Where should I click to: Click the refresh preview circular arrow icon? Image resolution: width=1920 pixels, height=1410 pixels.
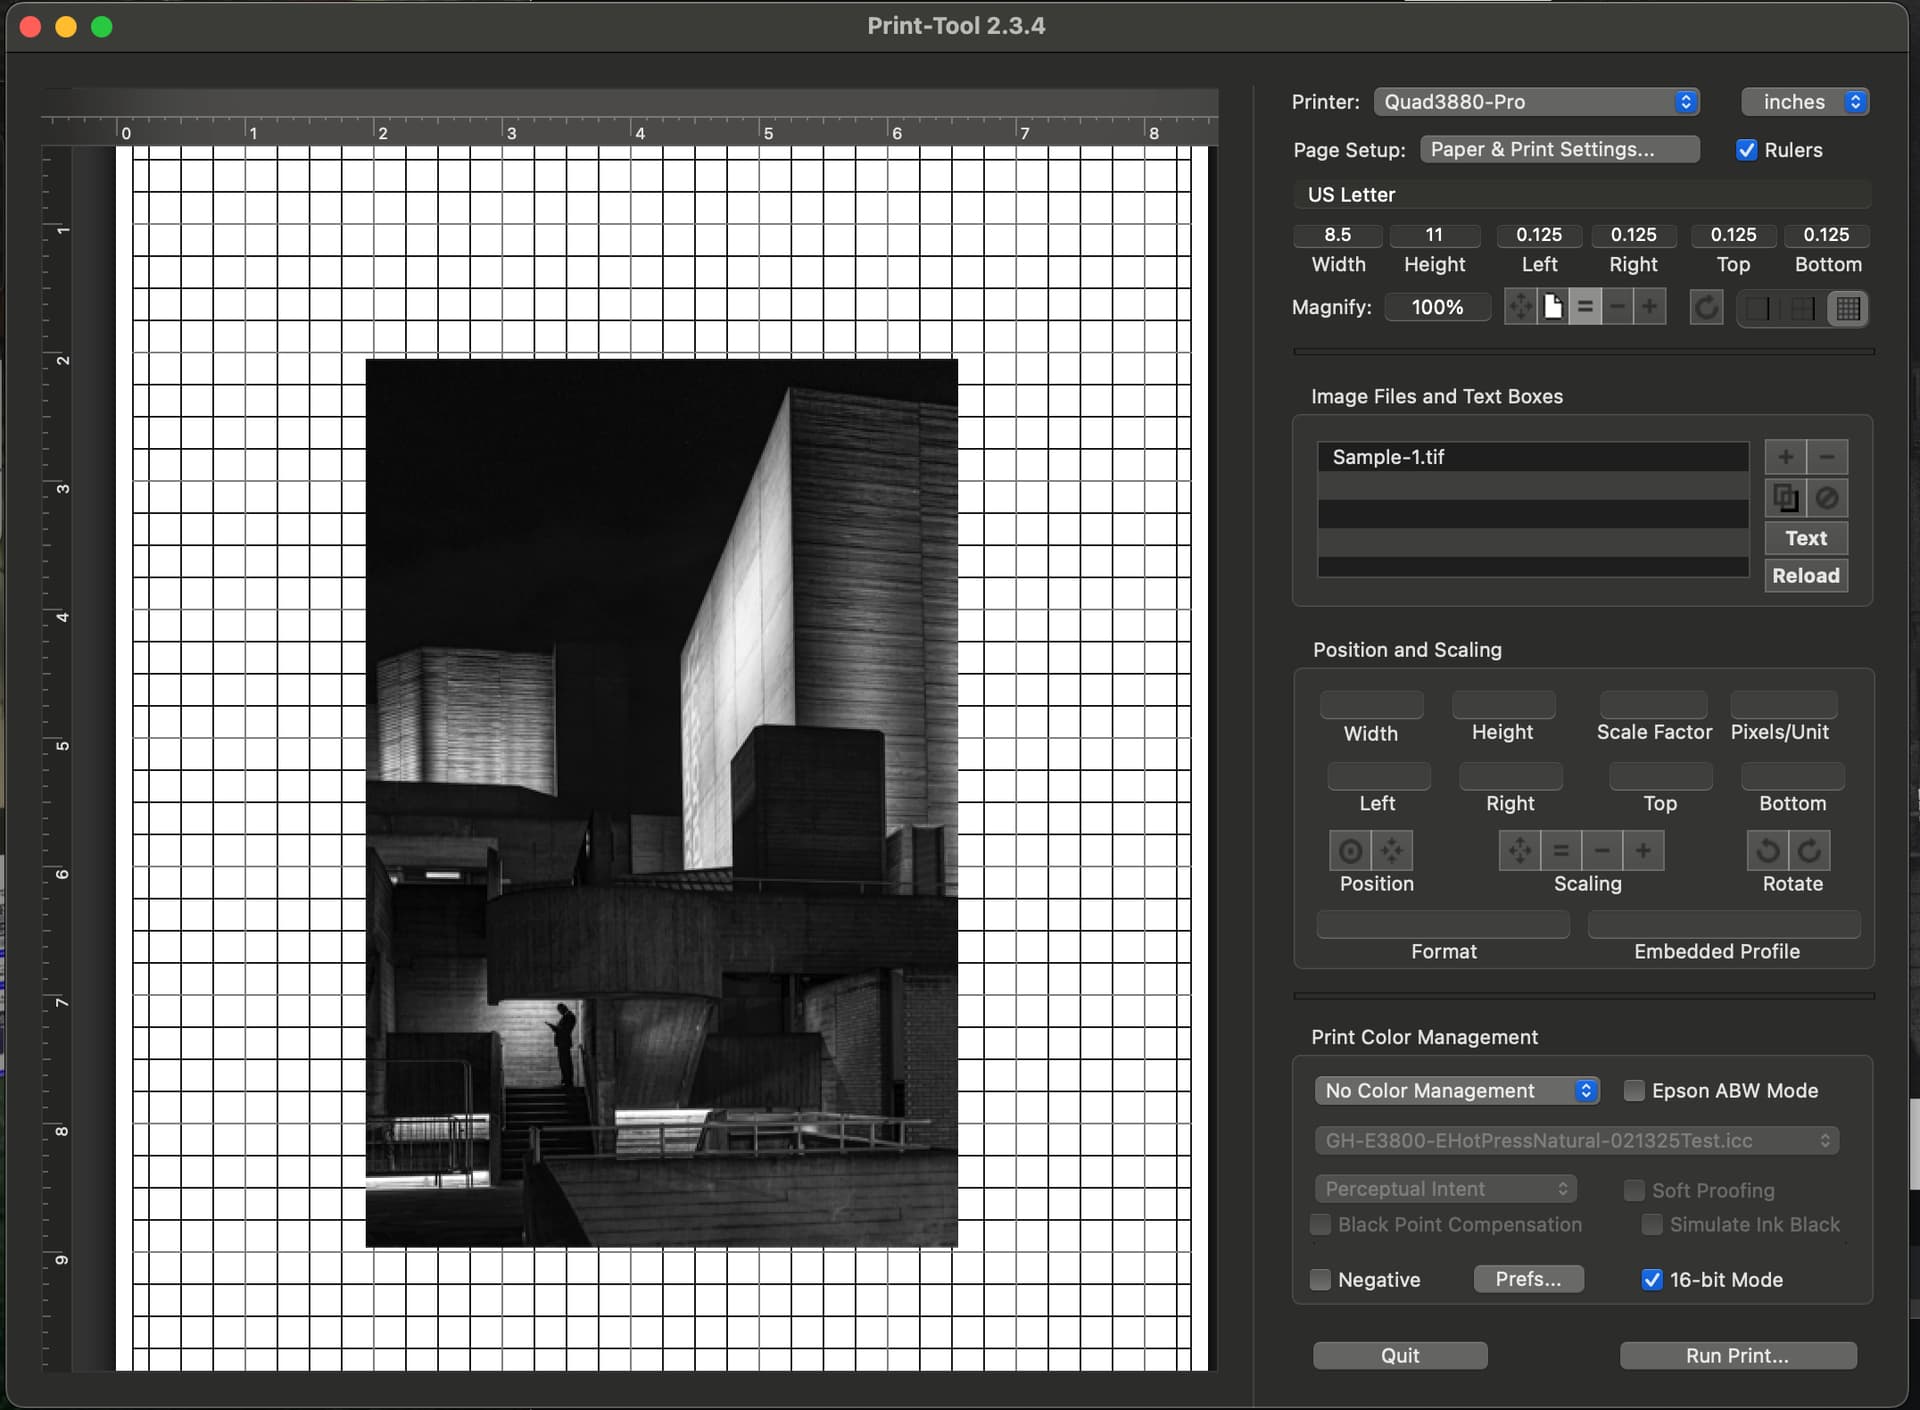click(x=1706, y=307)
